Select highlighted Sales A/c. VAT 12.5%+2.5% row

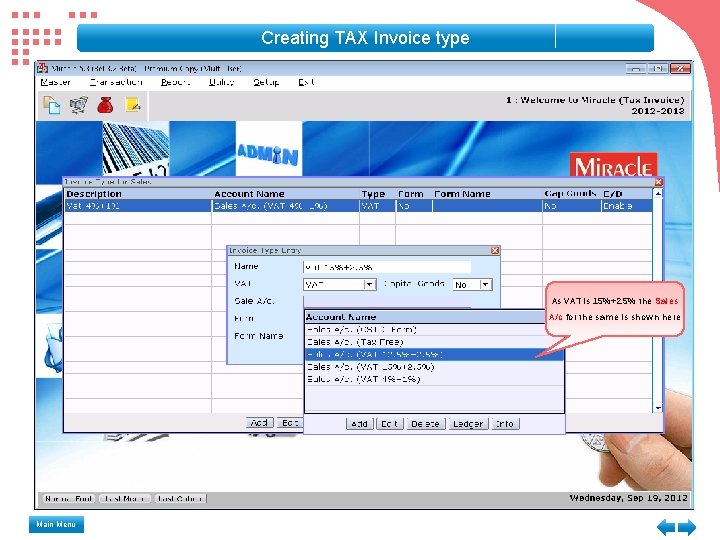coord(434,354)
